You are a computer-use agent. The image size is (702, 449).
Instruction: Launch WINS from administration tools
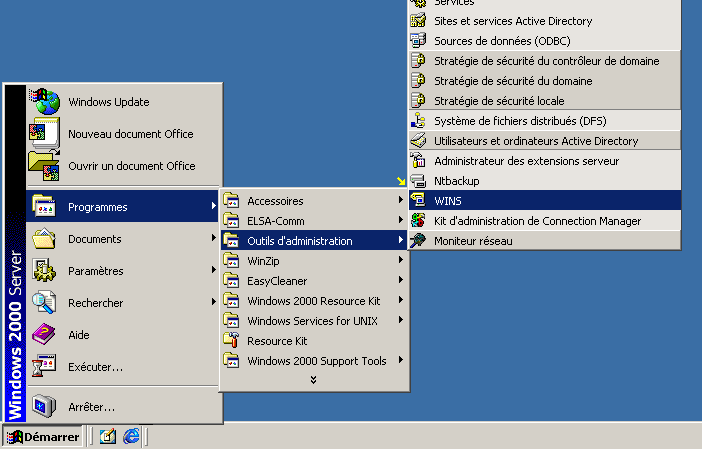click(545, 201)
